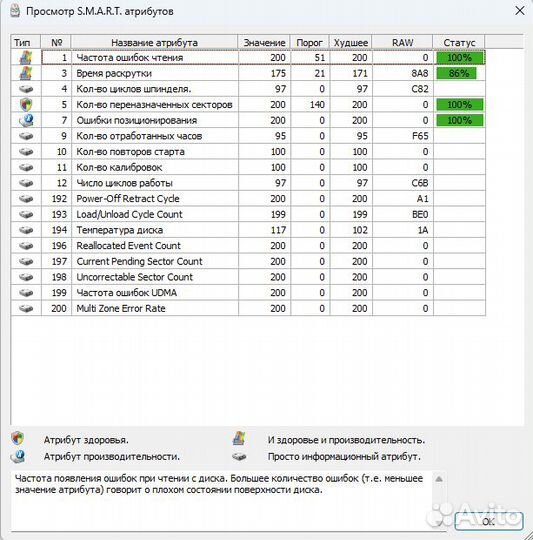Screen dimensions: 533x540
Task: Sort by the Тип column header
Action: pyautogui.click(x=26, y=42)
